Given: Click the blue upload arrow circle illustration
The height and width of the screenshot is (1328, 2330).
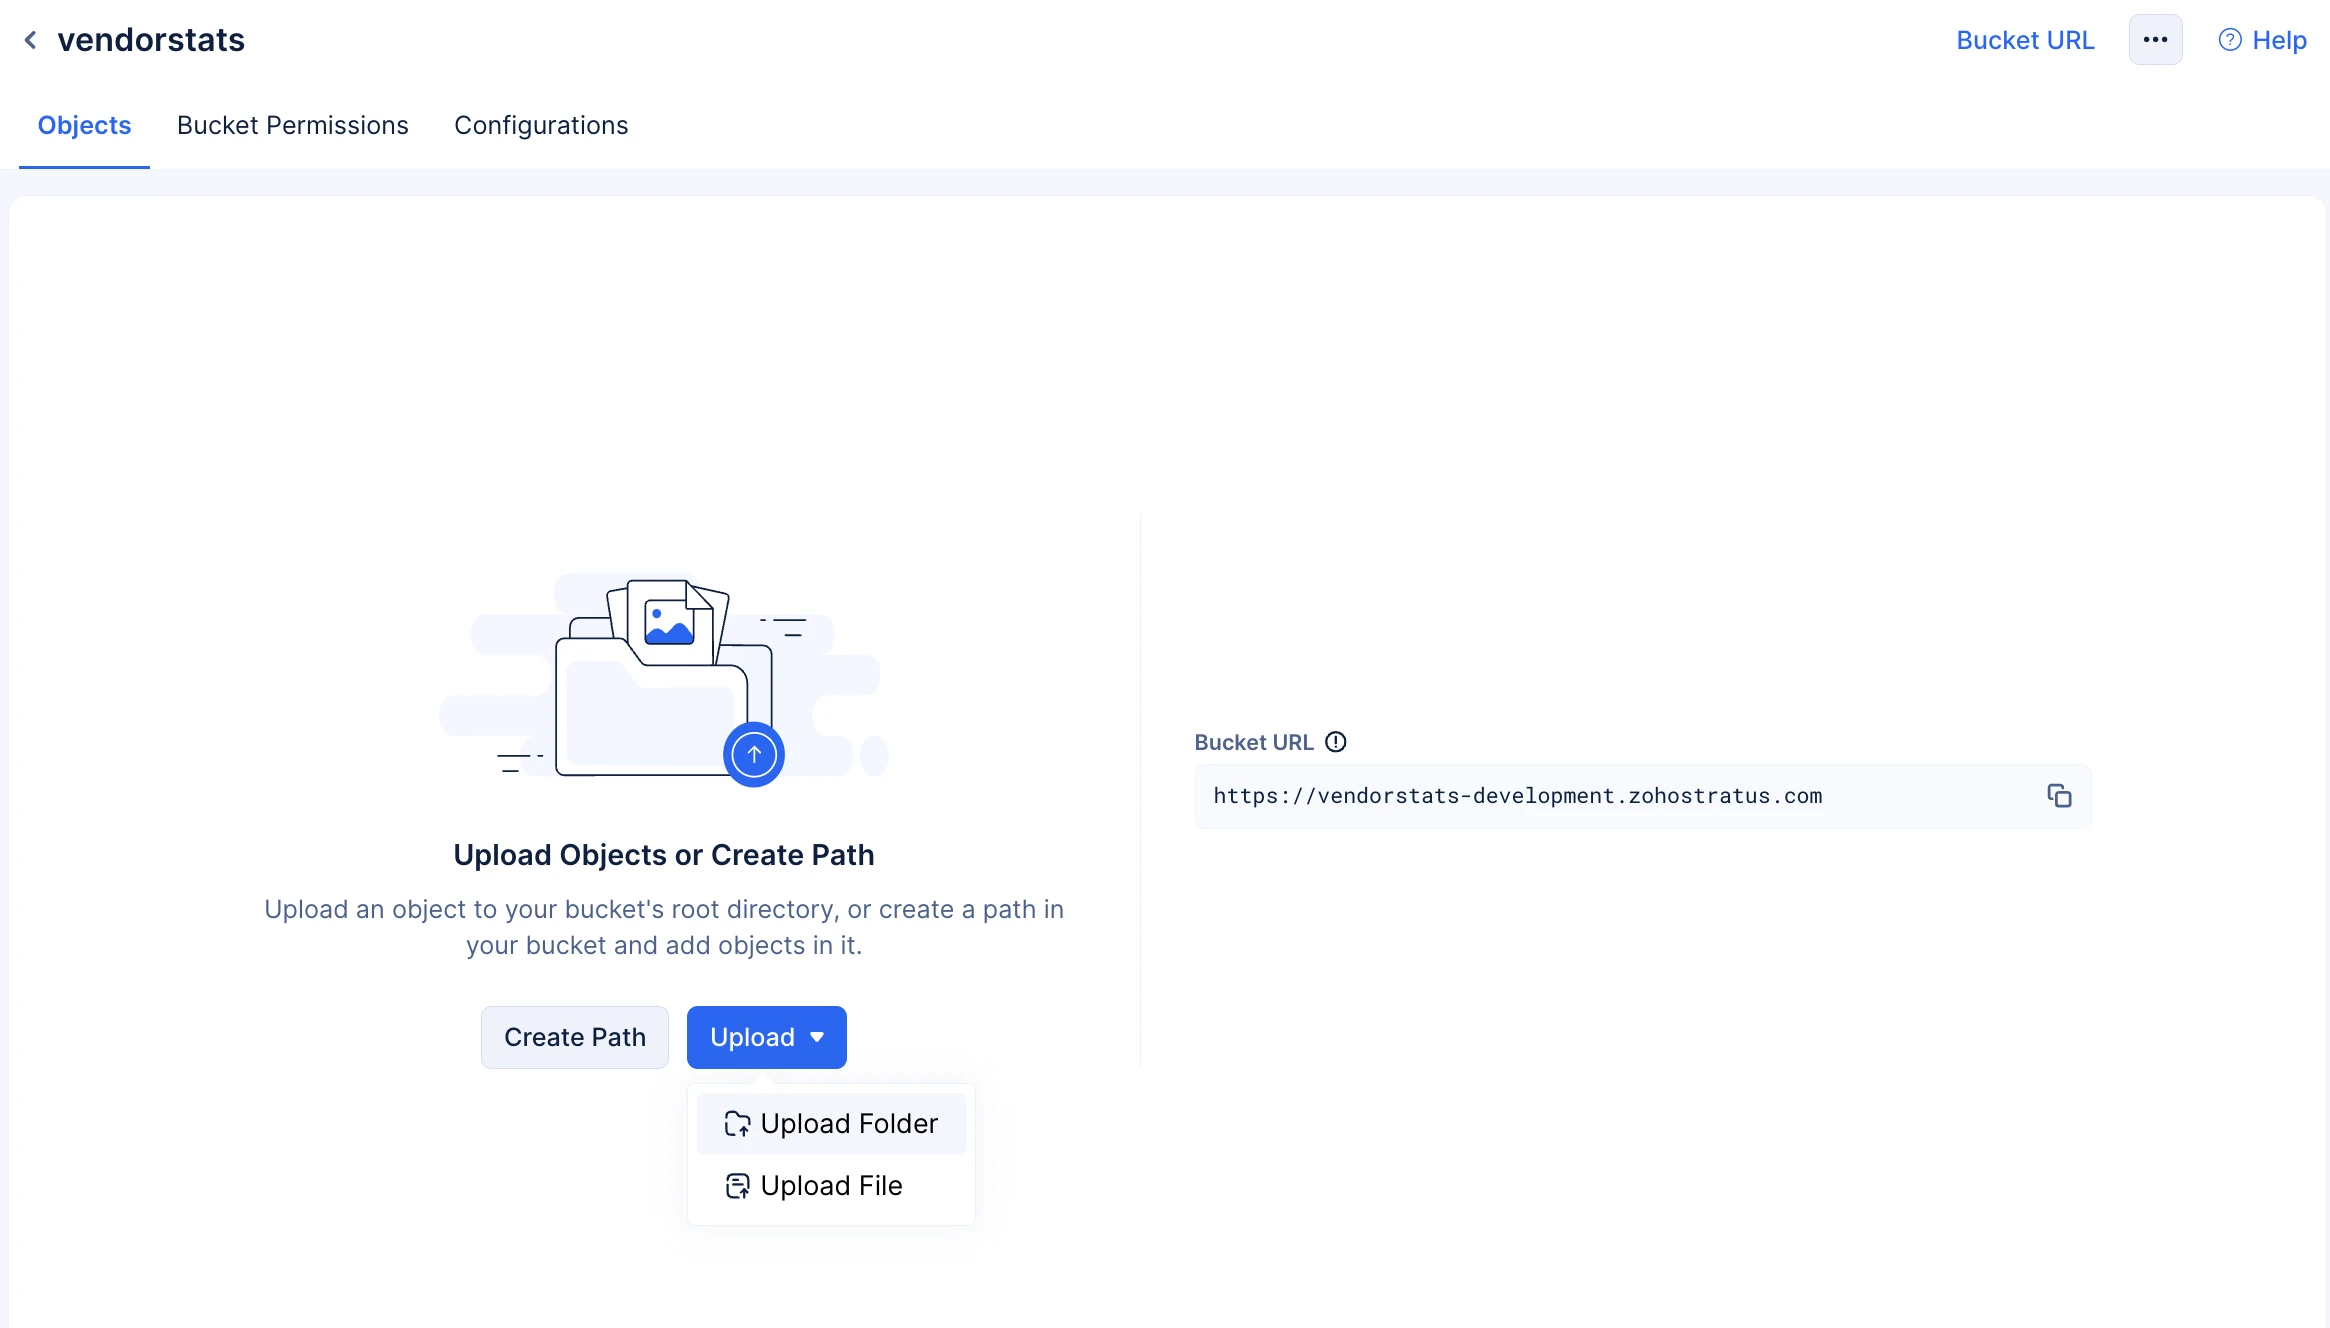Looking at the screenshot, I should (754, 755).
